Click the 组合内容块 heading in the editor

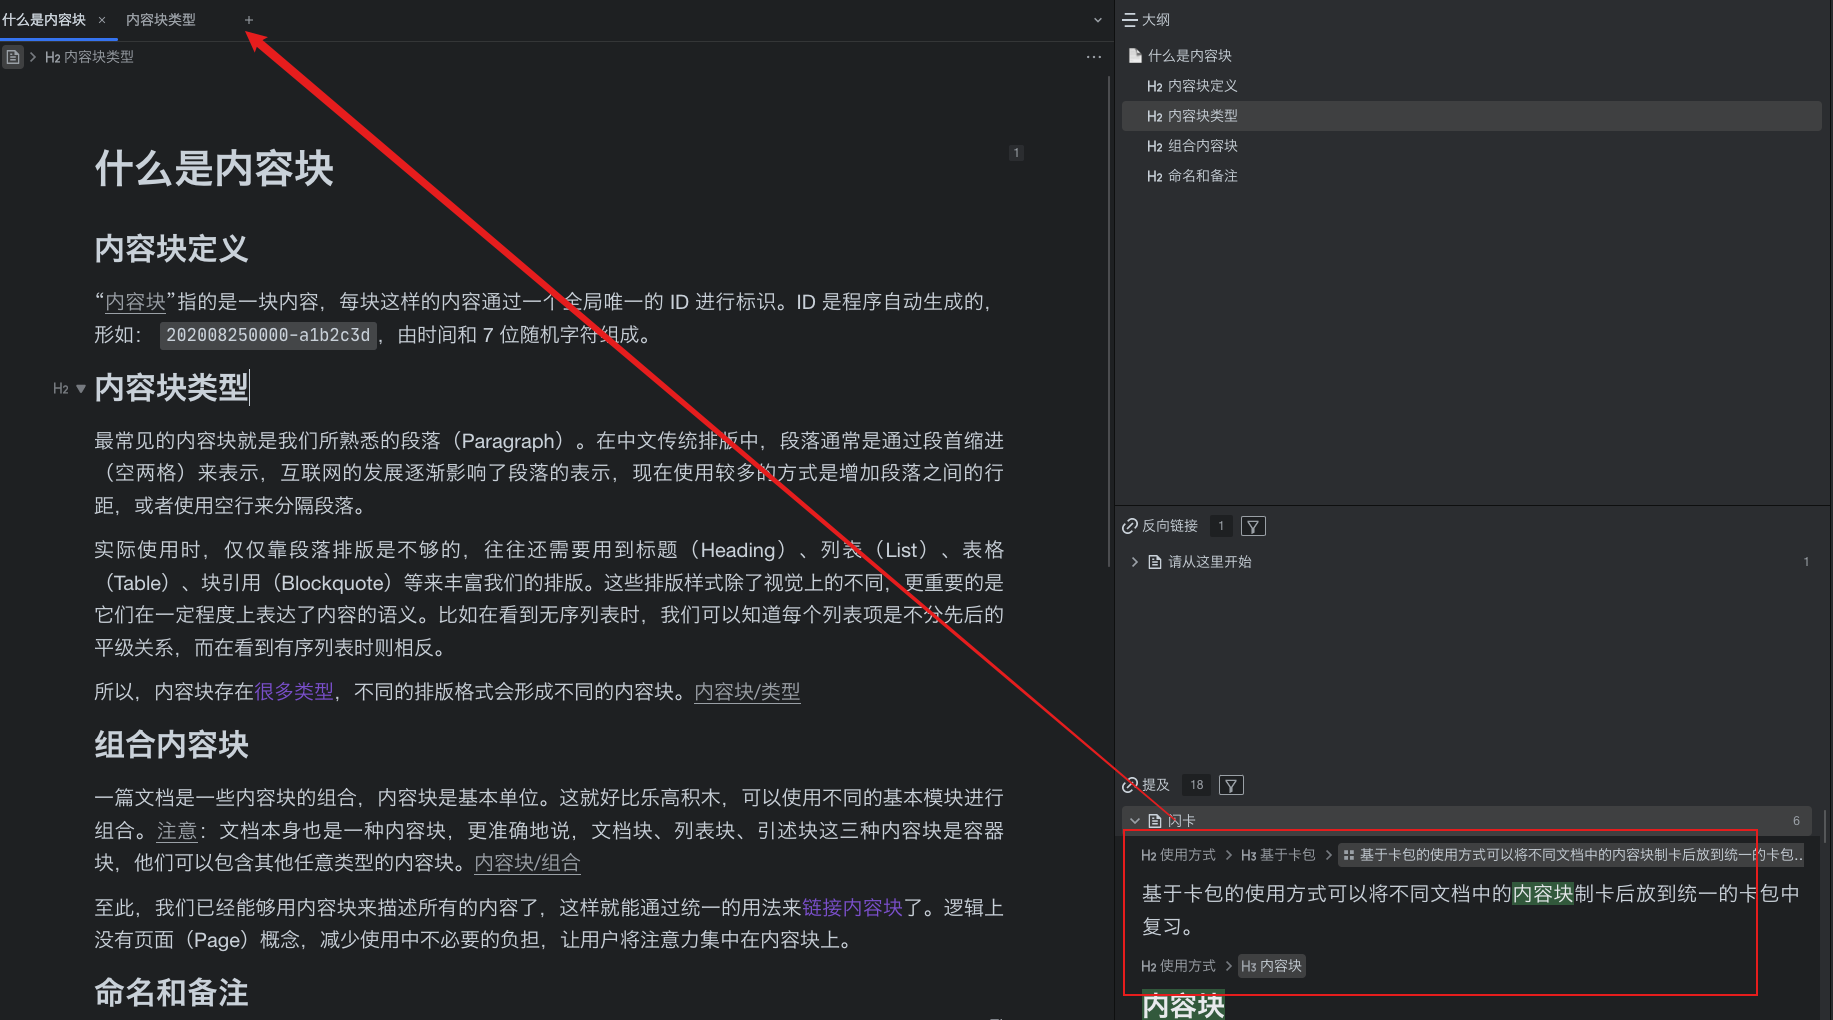[171, 745]
